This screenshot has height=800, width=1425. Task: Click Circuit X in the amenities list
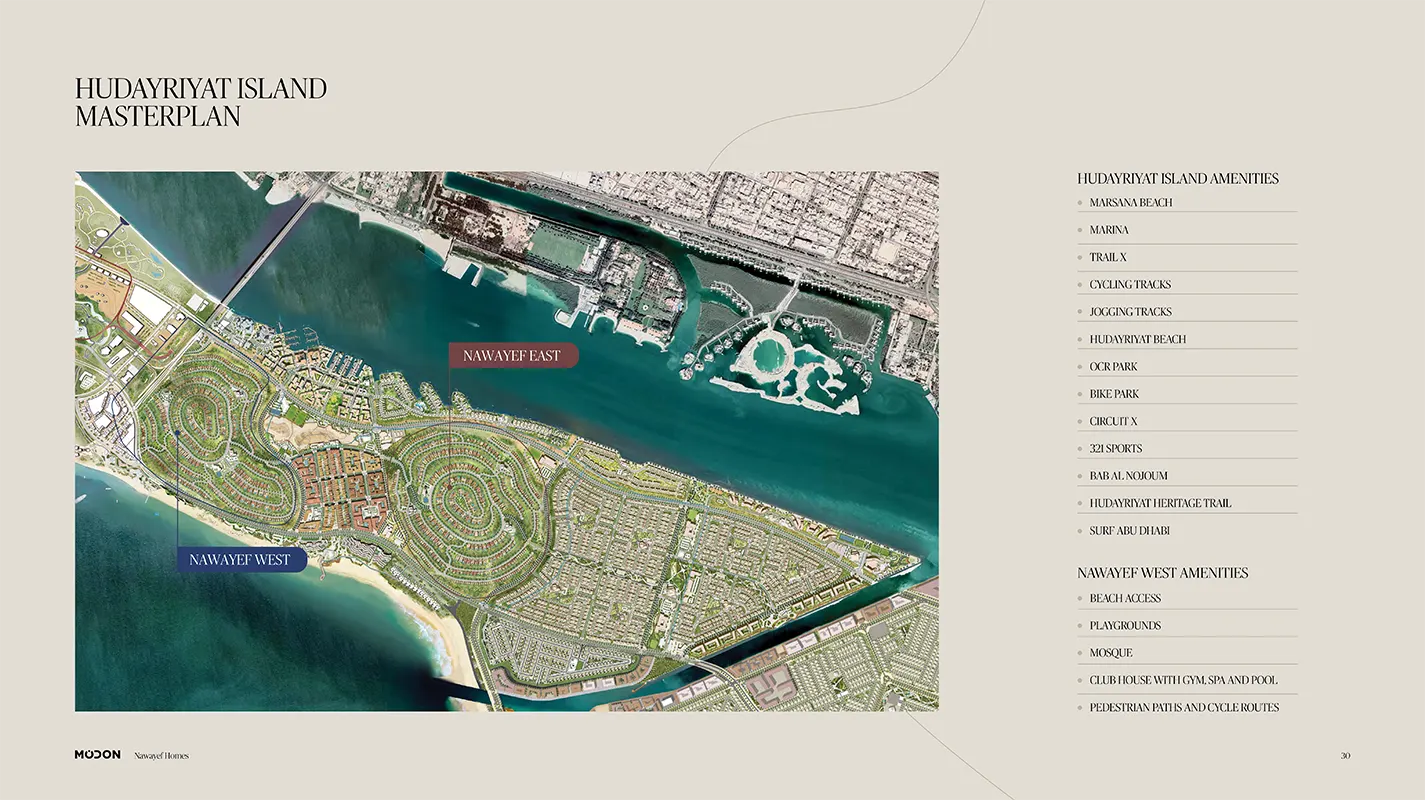click(1113, 422)
